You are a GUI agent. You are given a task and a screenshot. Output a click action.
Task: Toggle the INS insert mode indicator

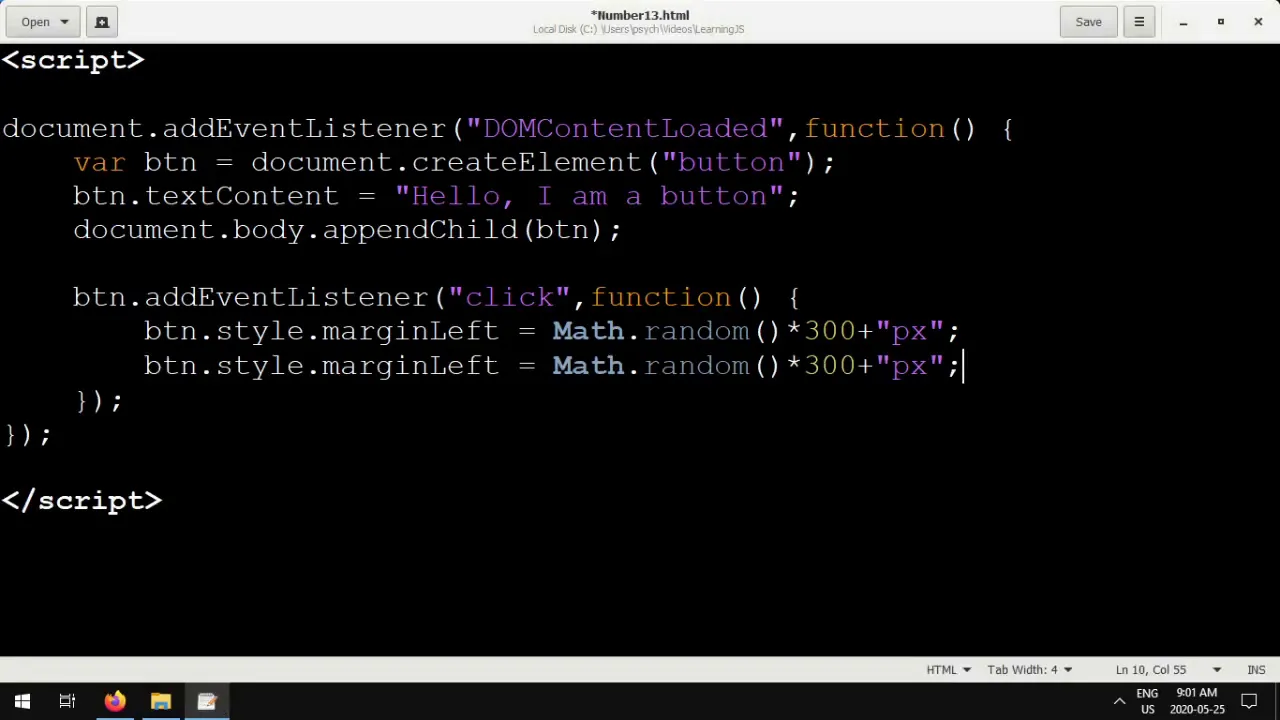point(1256,670)
